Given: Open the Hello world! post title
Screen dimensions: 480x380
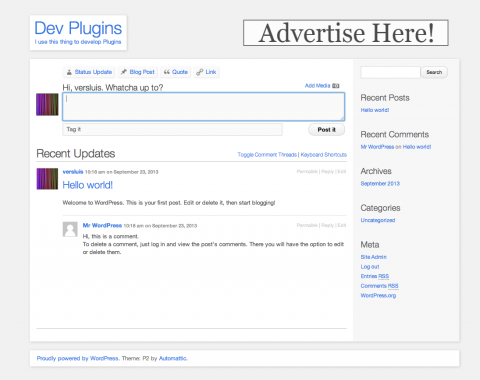Looking at the screenshot, I should 88,185.
